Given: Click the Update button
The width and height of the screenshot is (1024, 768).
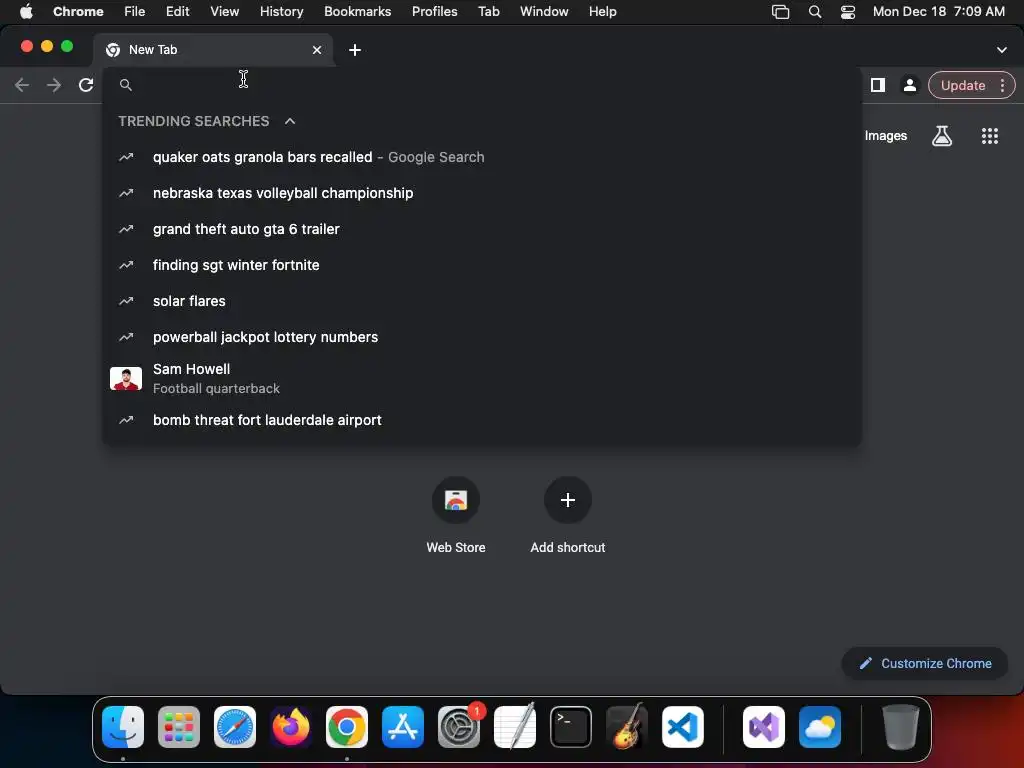Looking at the screenshot, I should [x=963, y=86].
